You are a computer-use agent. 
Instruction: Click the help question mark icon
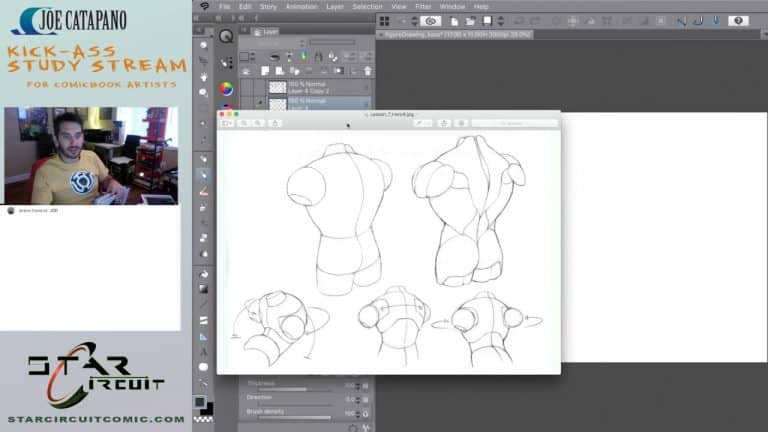point(738,20)
